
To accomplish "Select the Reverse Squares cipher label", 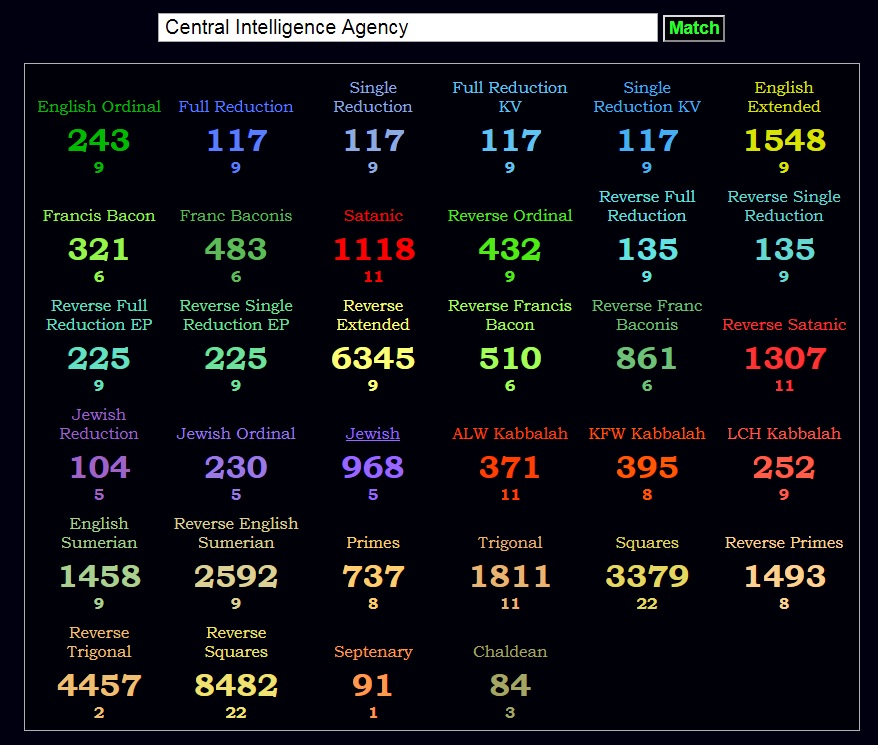I will coord(236,642).
